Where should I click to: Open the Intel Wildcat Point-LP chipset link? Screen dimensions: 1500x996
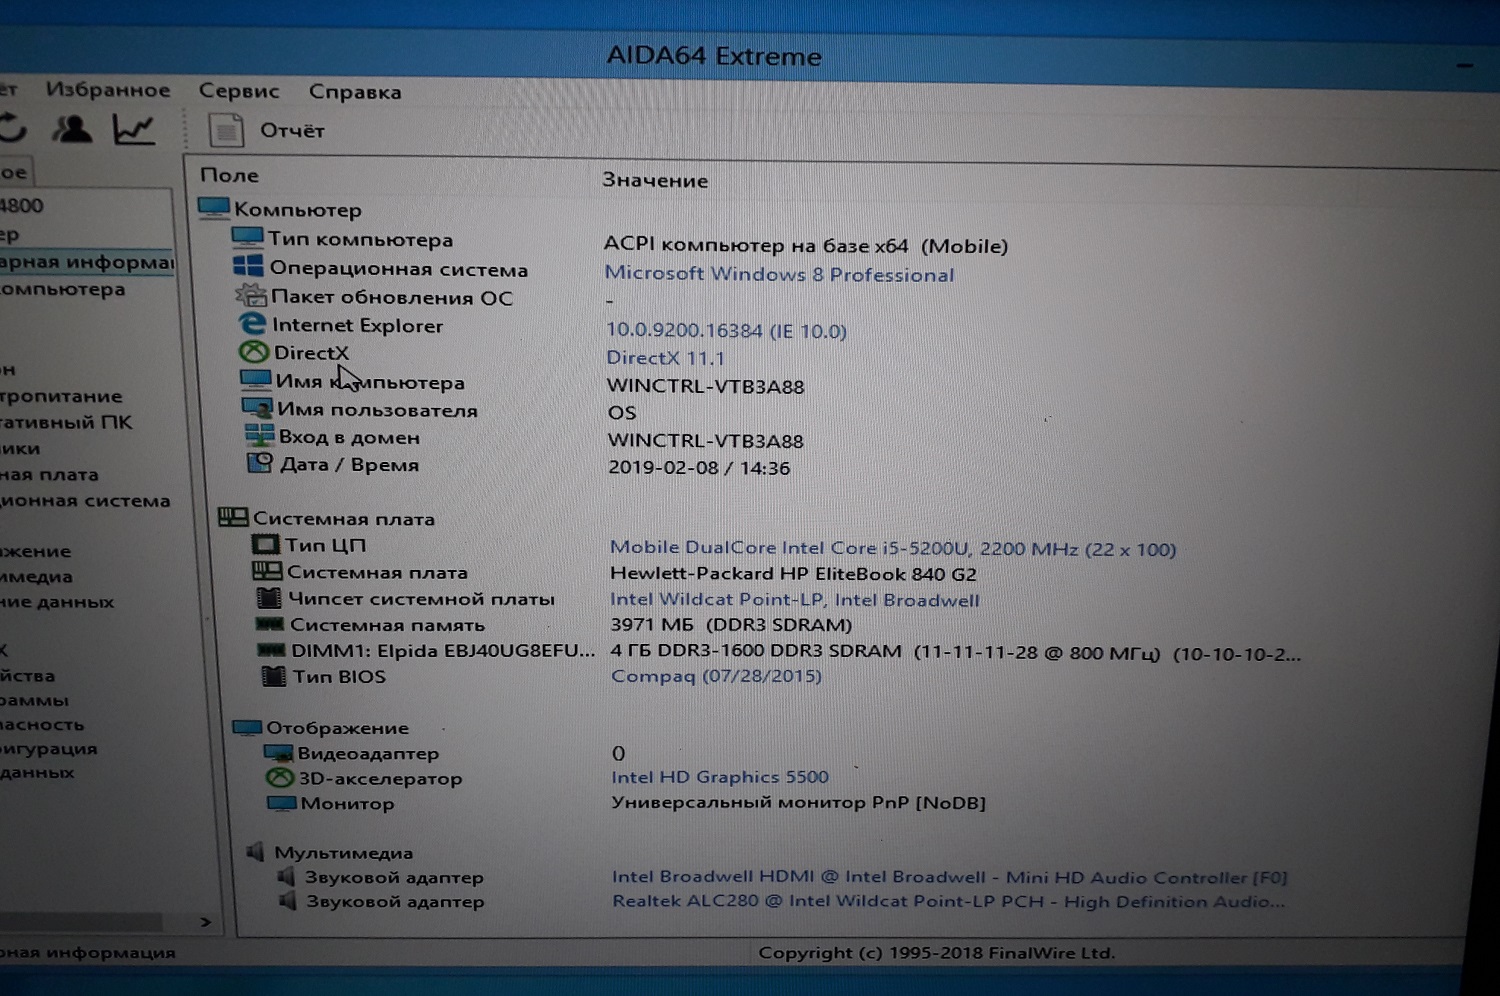point(795,599)
